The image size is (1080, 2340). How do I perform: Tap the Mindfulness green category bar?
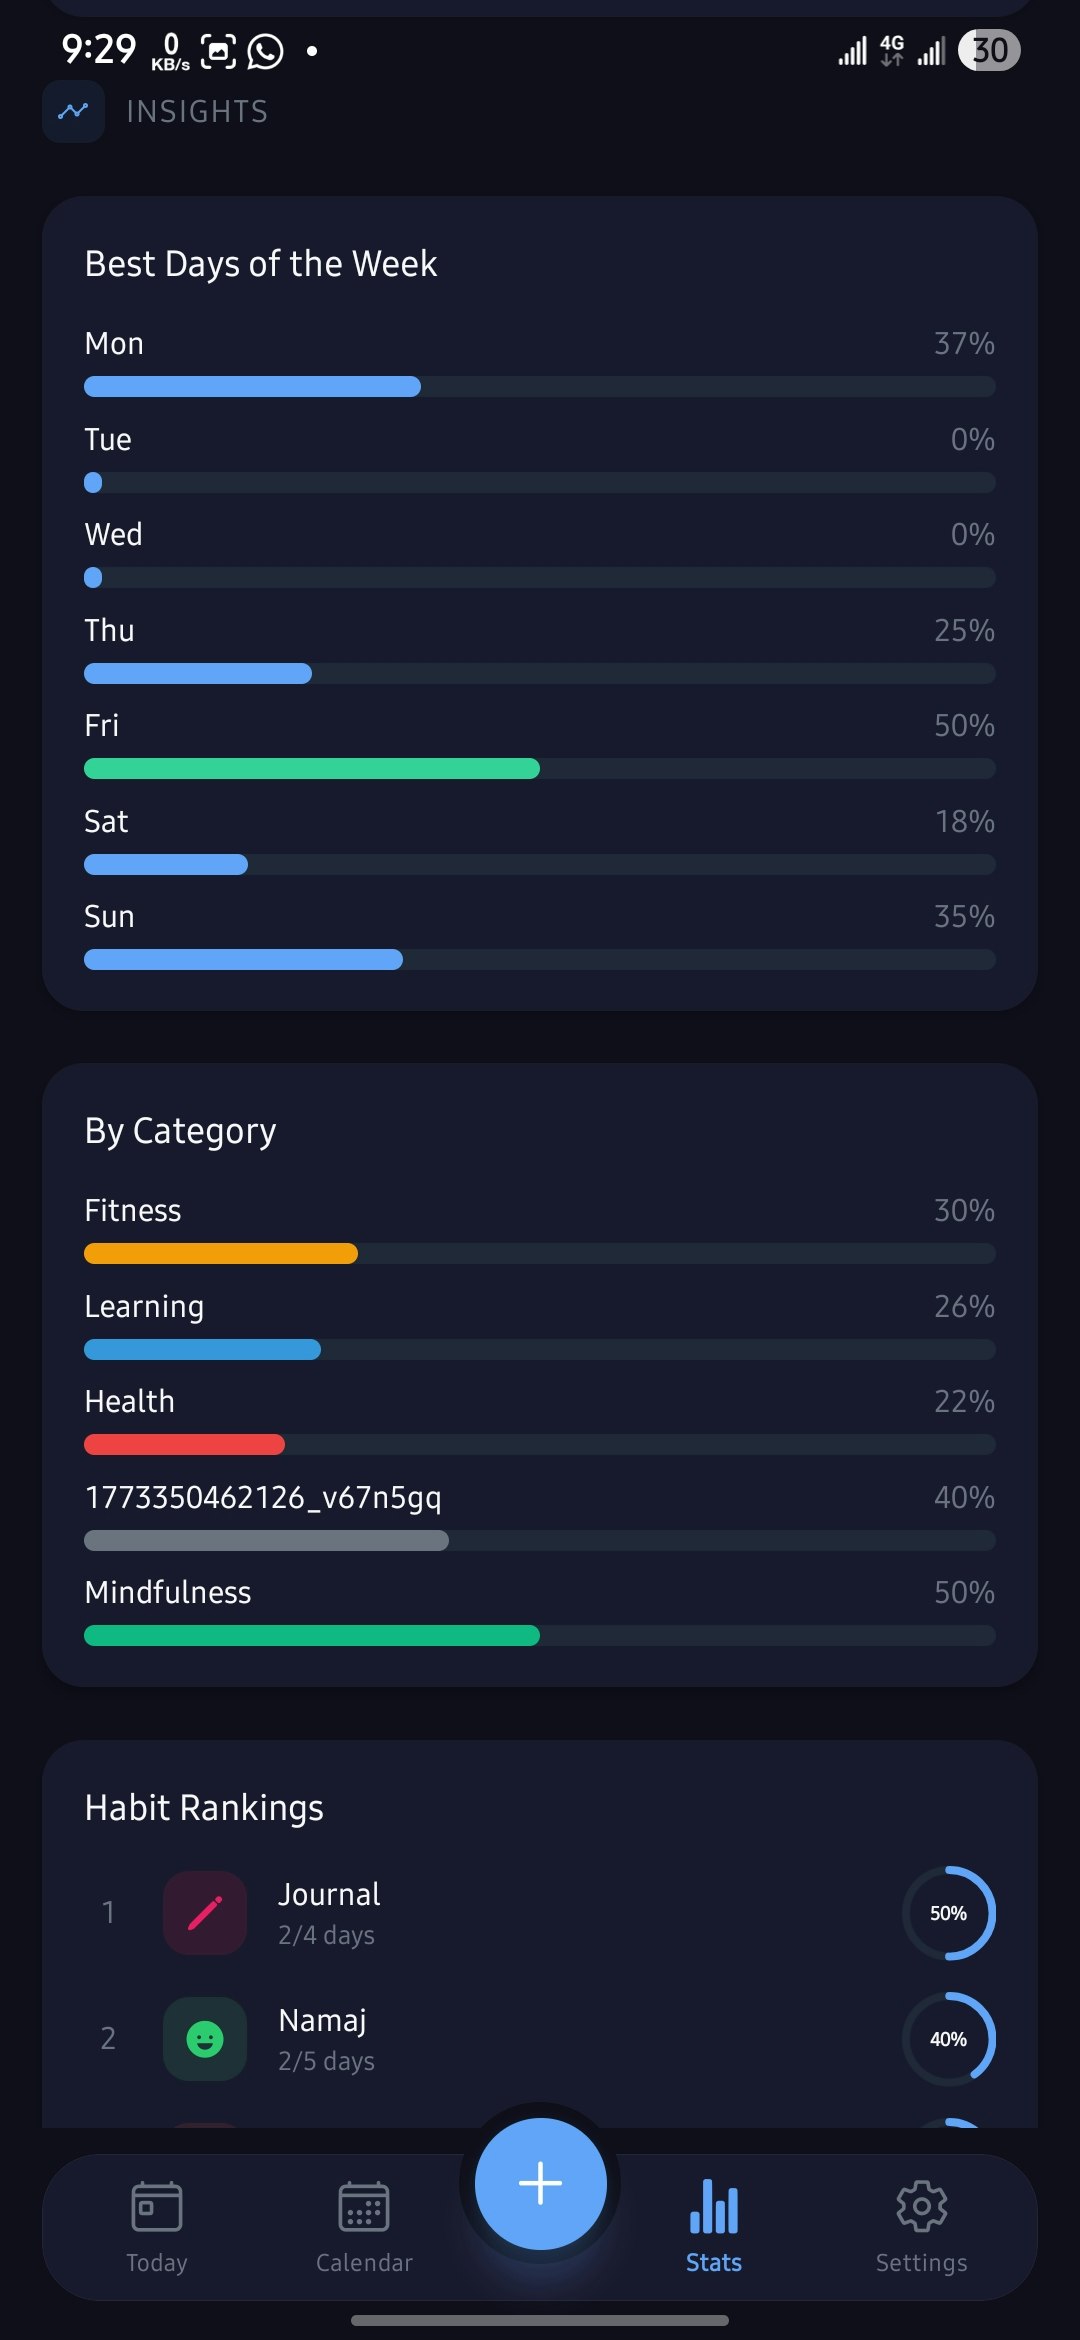(312, 1635)
